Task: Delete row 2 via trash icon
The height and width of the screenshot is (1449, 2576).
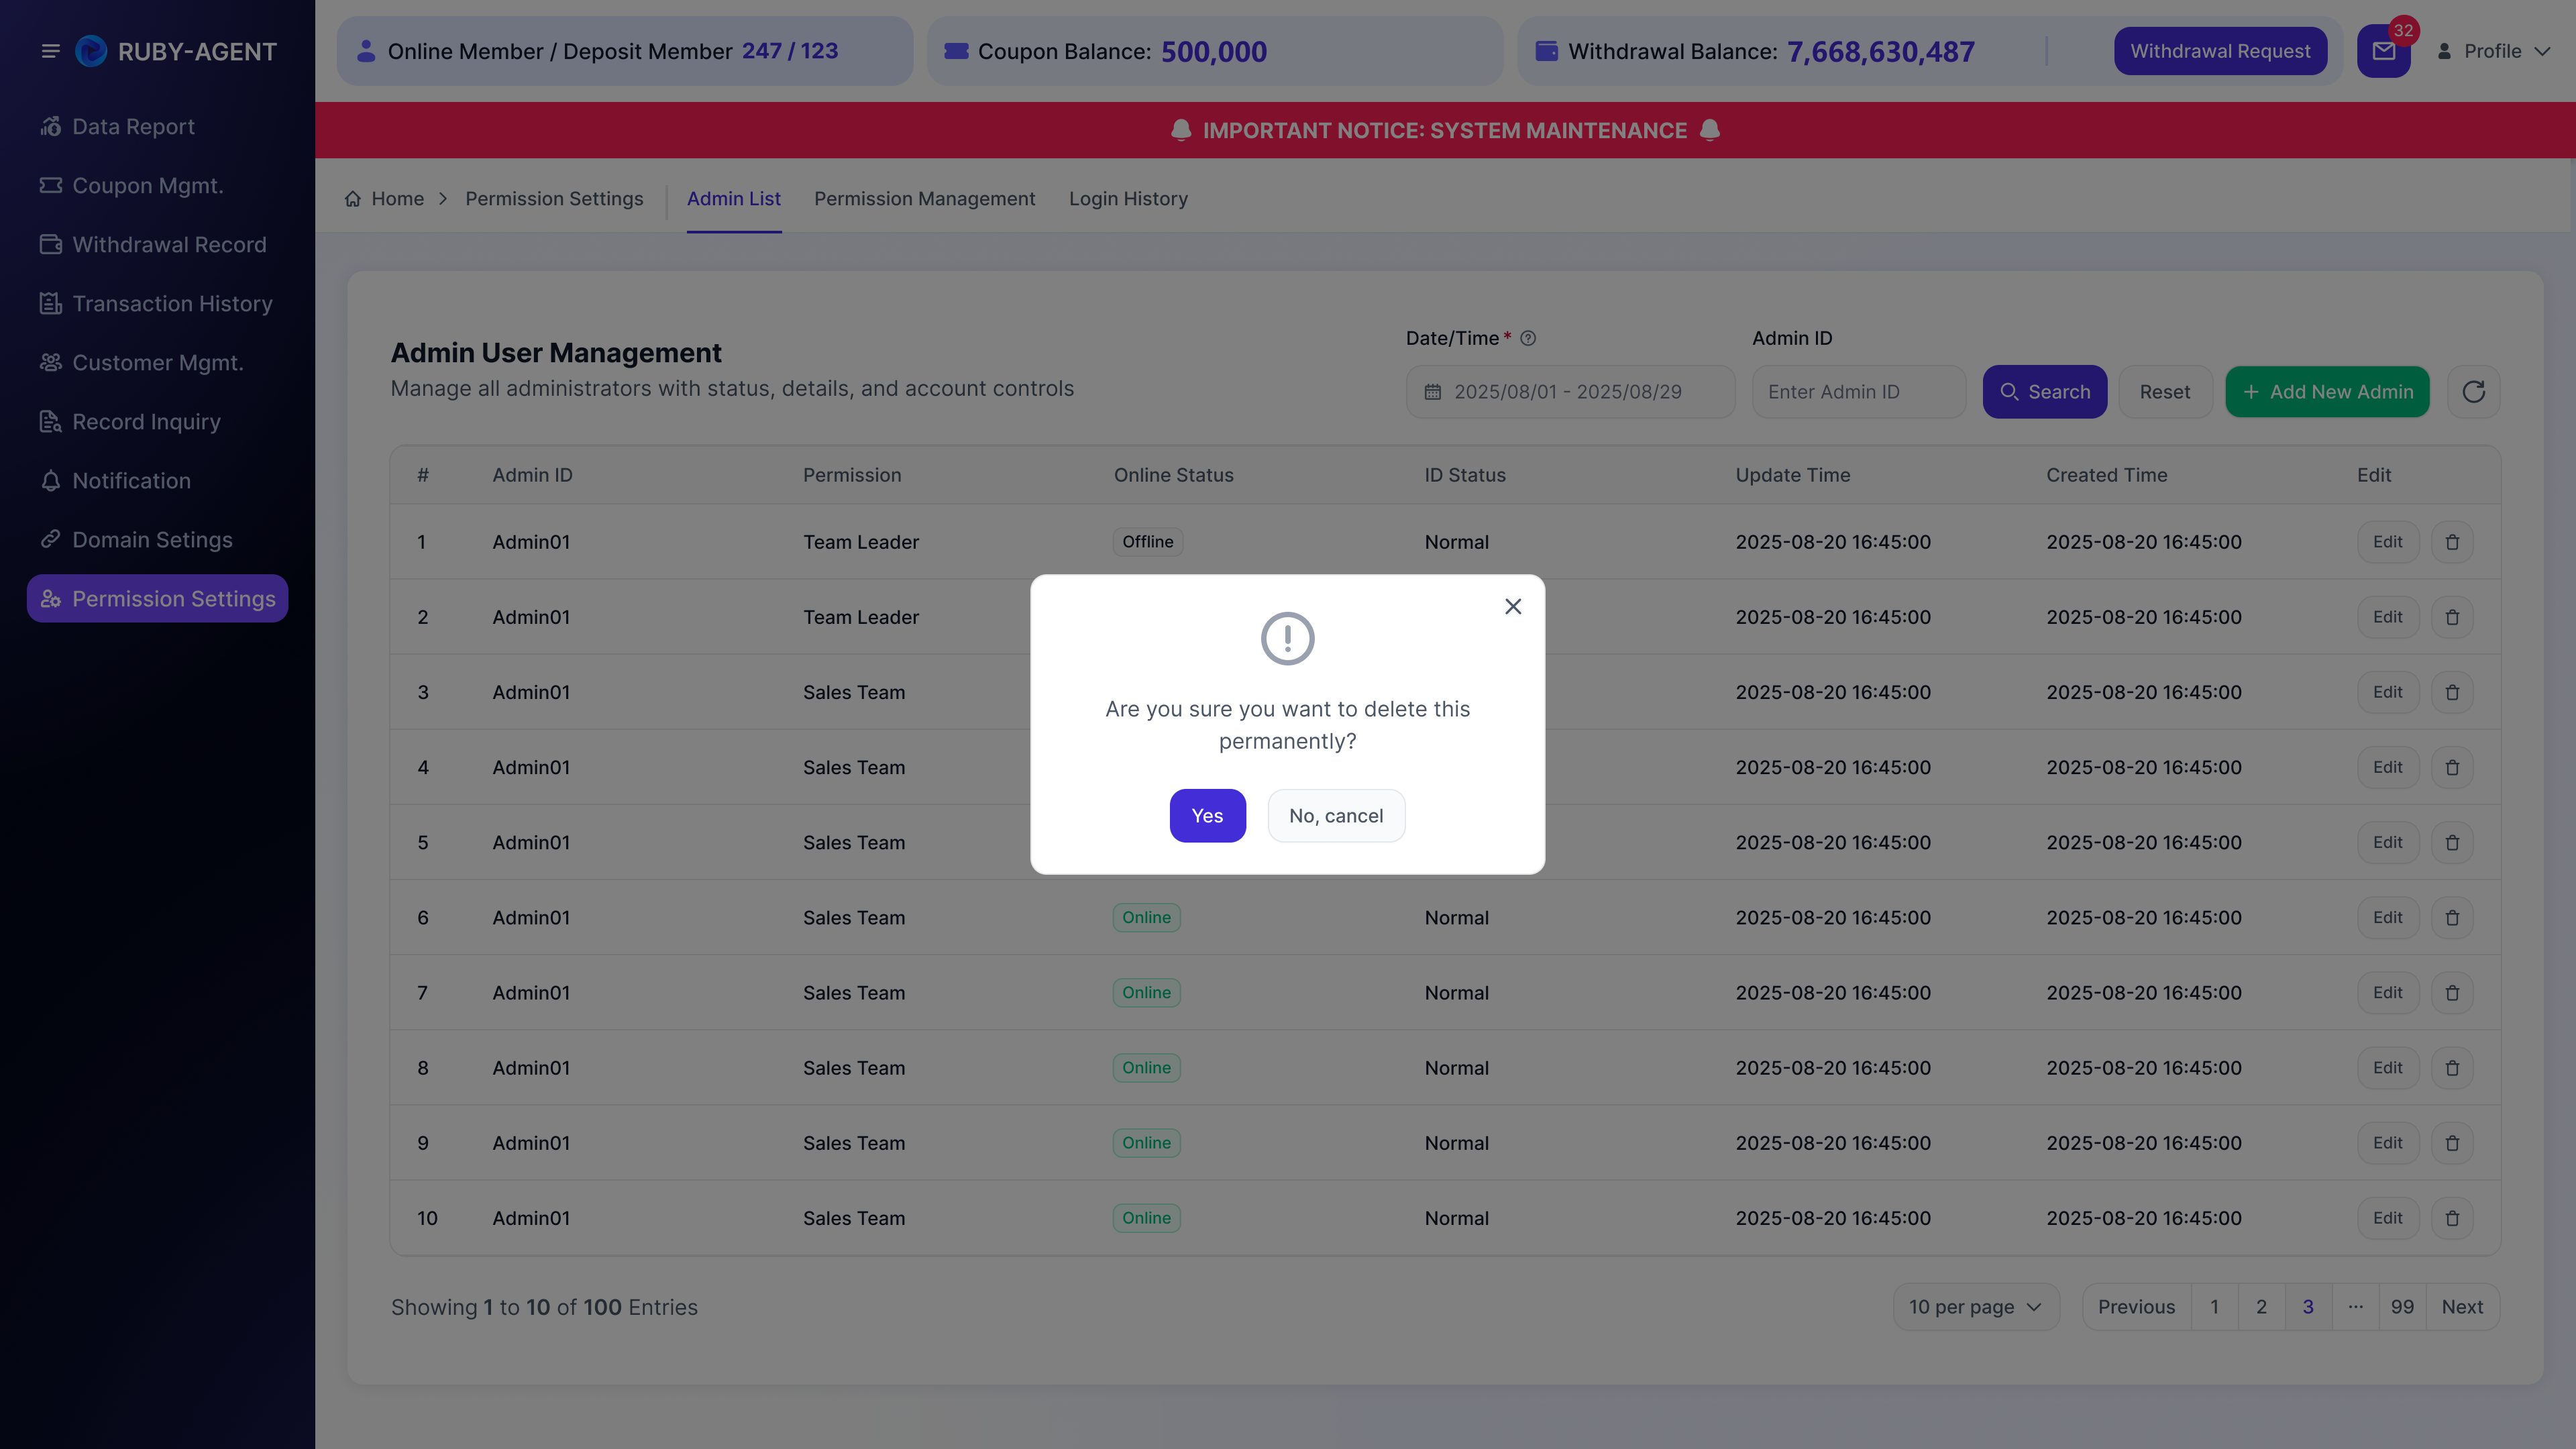Action: point(2452,617)
